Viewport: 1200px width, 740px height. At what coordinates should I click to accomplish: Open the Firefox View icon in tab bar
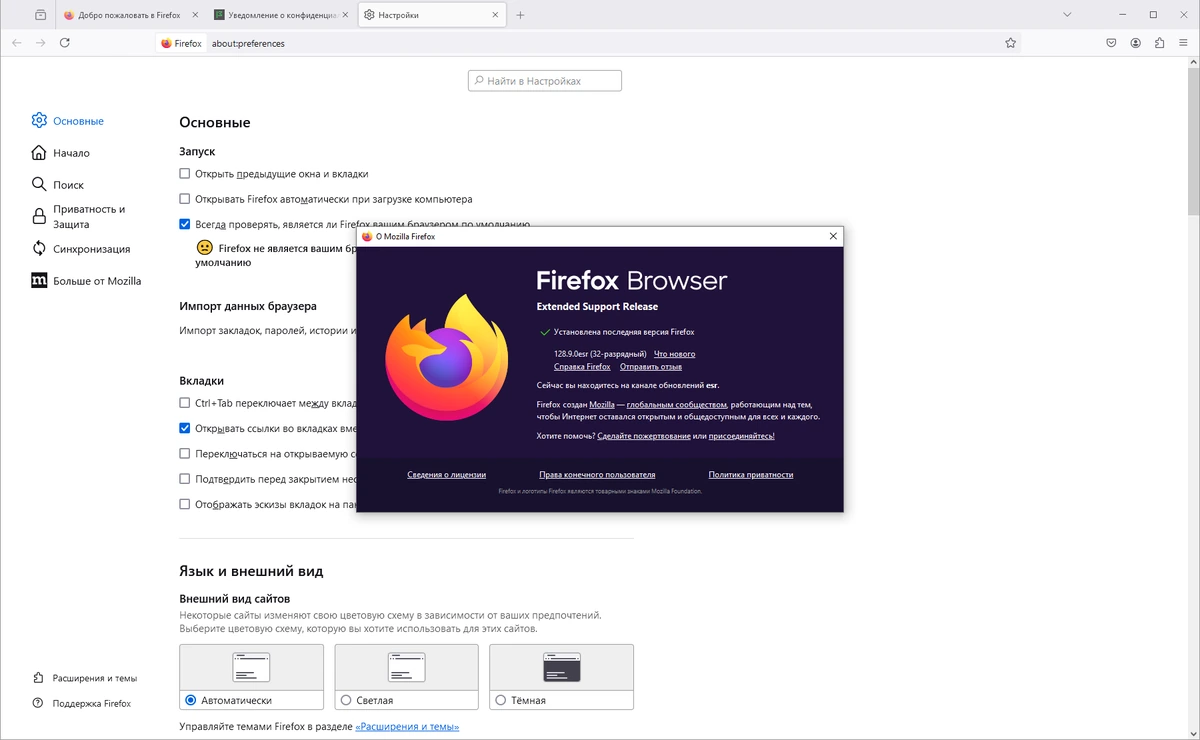(x=40, y=15)
